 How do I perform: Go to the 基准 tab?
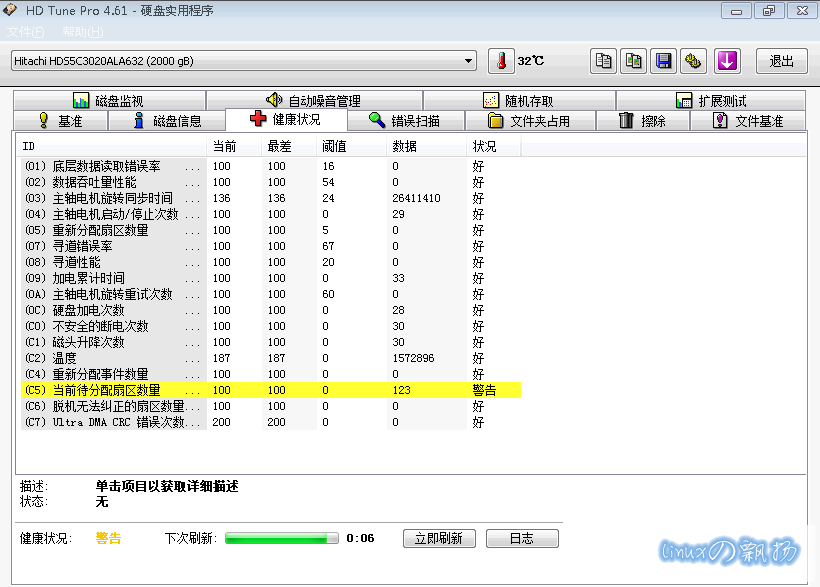point(60,121)
